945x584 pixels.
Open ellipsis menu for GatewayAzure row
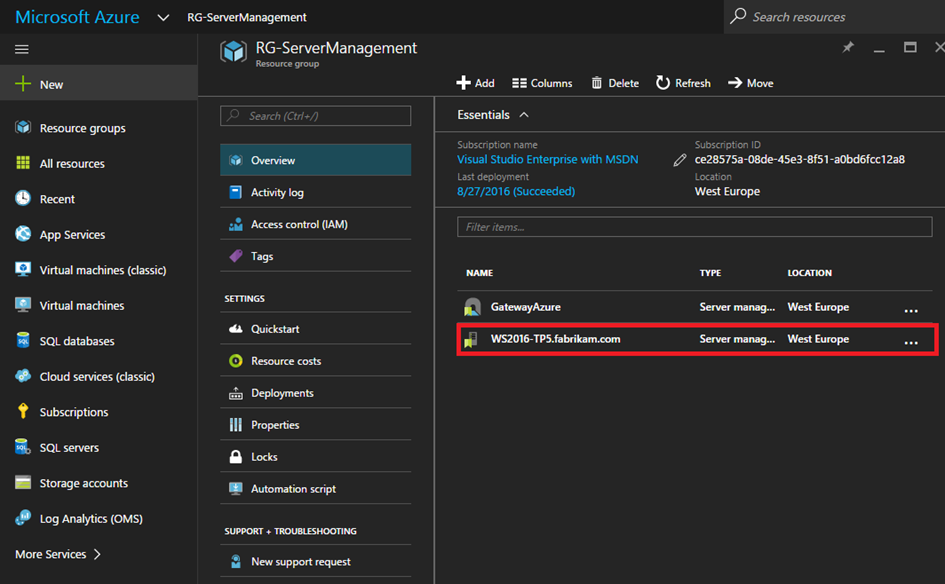[x=911, y=310]
